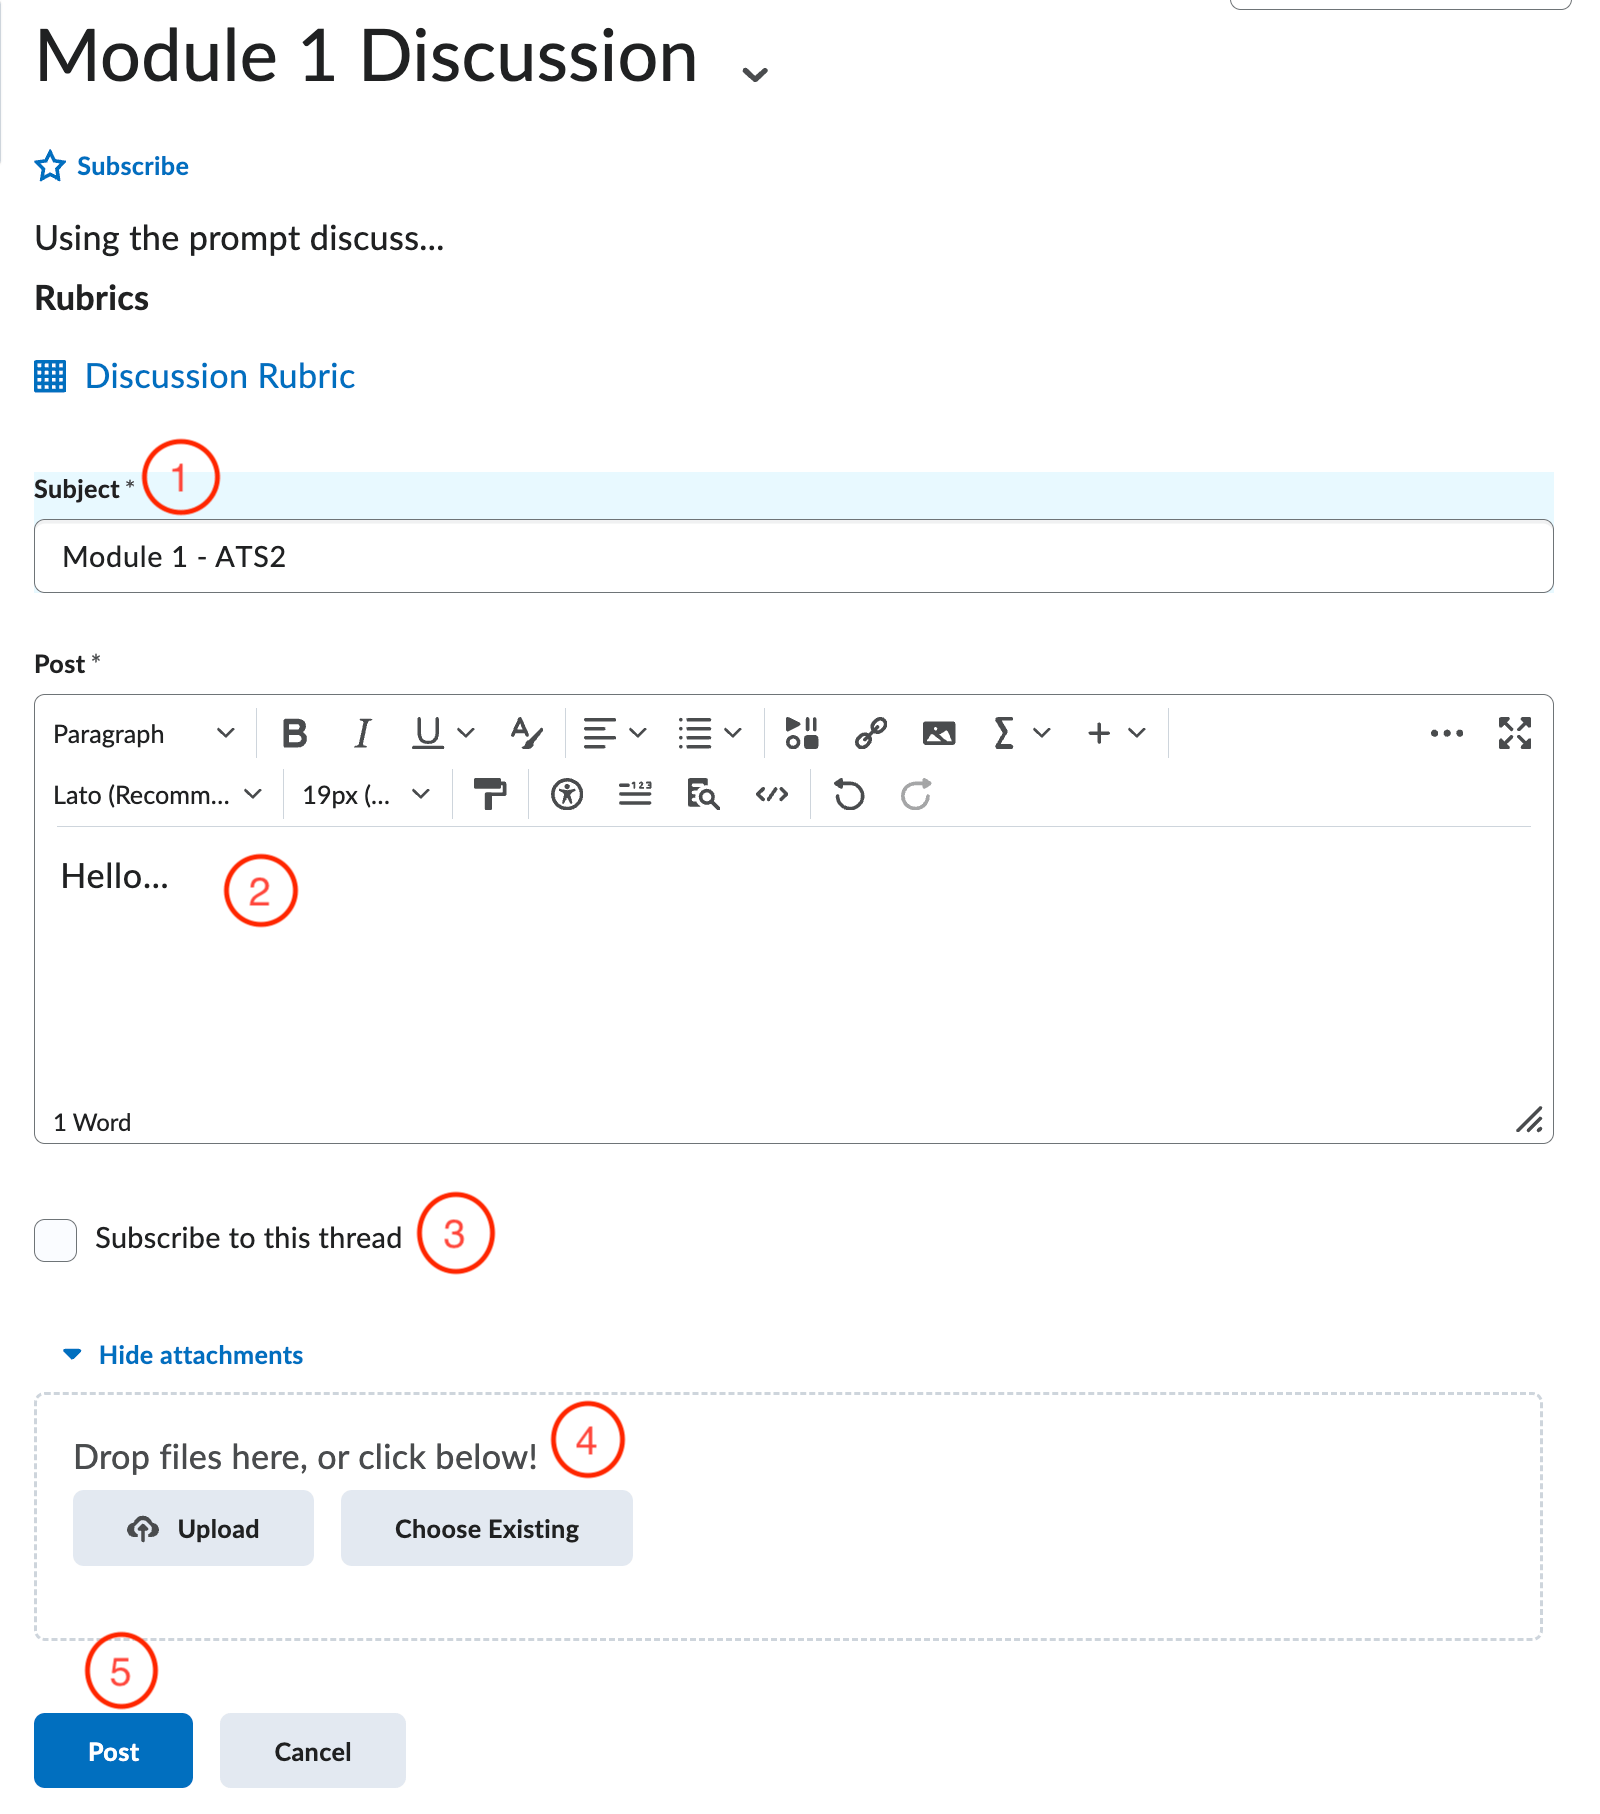Post the discussion thread
The width and height of the screenshot is (1600, 1814).
tap(112, 1751)
